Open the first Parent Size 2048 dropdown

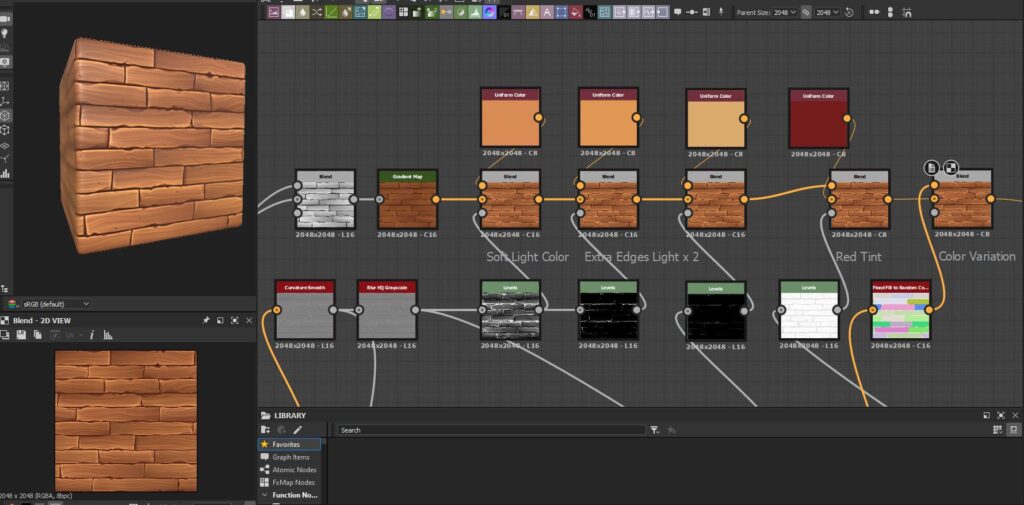(785, 12)
